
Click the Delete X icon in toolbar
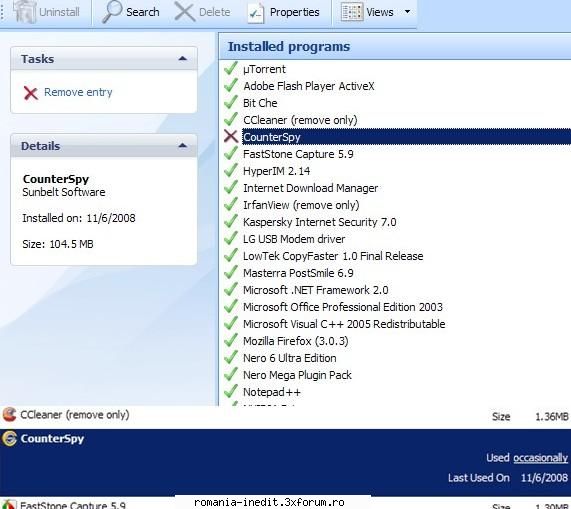coord(185,12)
